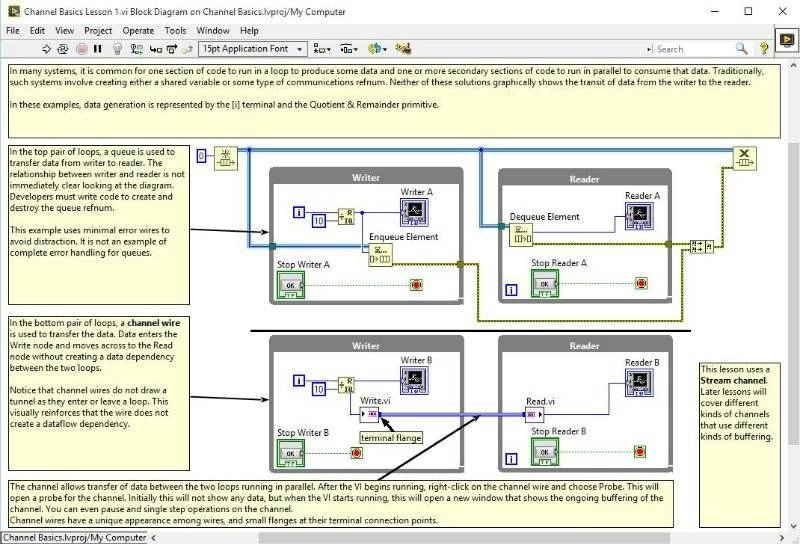Select the Dequeue Element function
The width and height of the screenshot is (800, 544).
(521, 235)
